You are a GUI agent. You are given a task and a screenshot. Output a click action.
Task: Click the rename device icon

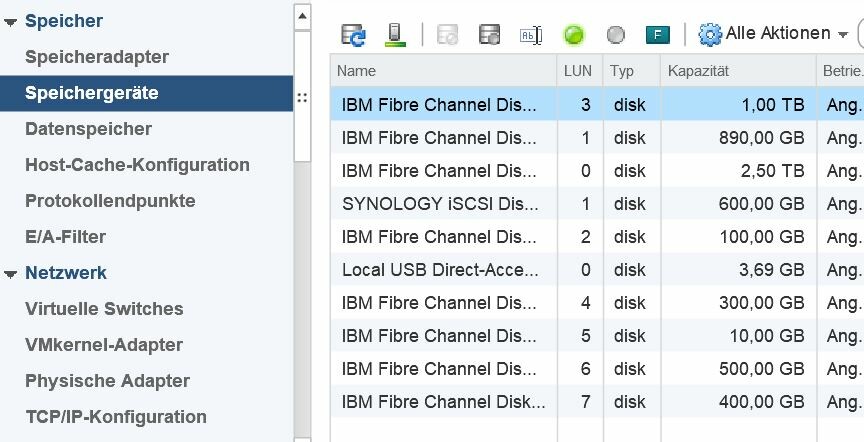click(x=531, y=35)
